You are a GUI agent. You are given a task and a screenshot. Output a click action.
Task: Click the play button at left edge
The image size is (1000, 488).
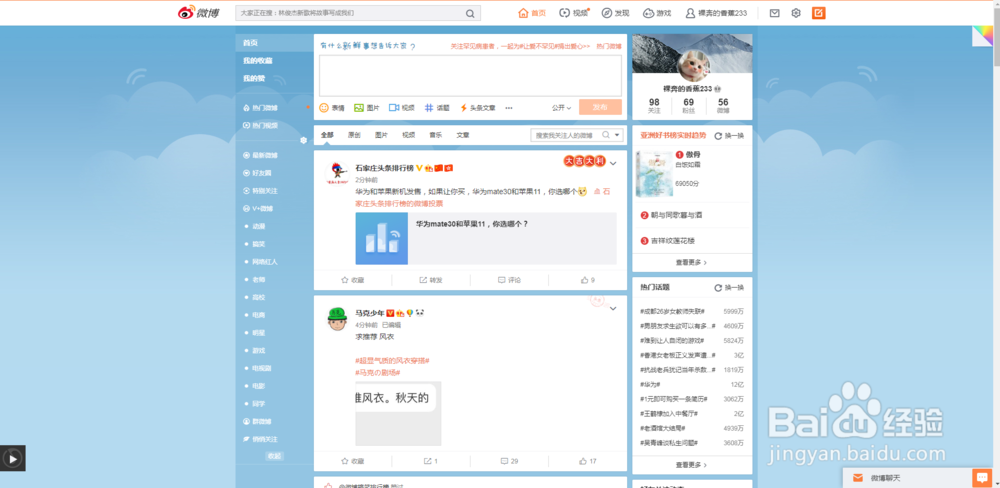pos(13,457)
